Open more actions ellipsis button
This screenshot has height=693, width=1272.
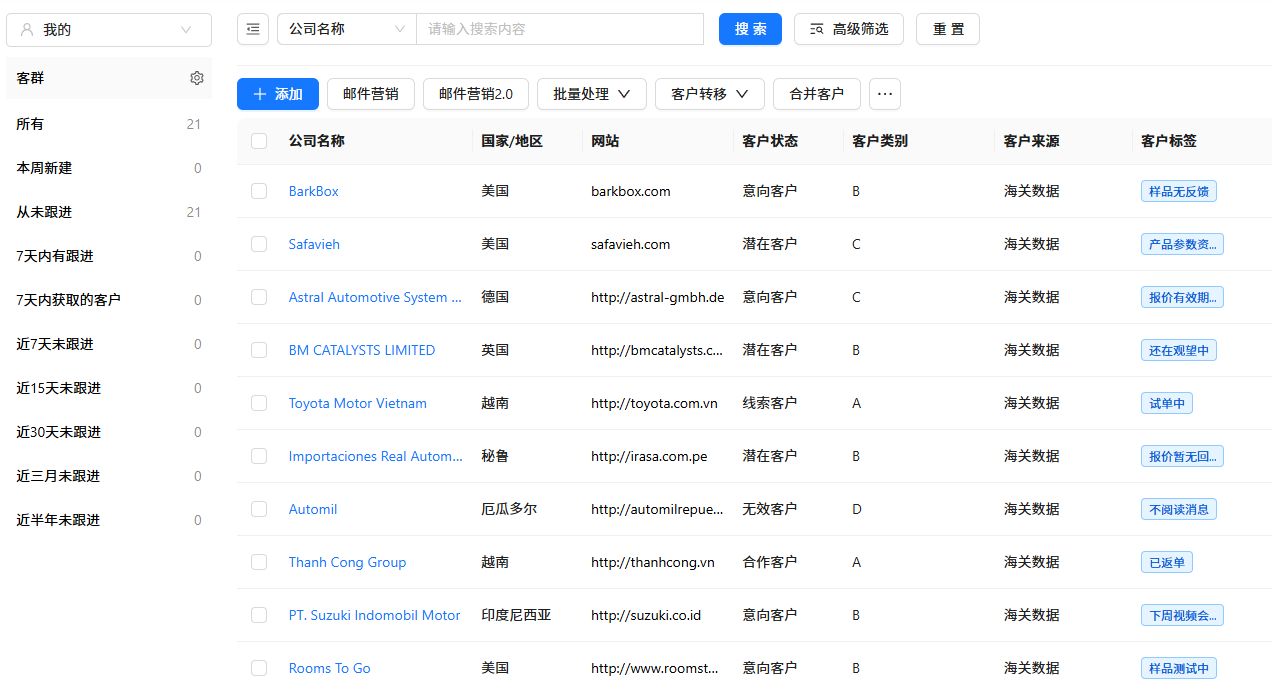point(885,94)
